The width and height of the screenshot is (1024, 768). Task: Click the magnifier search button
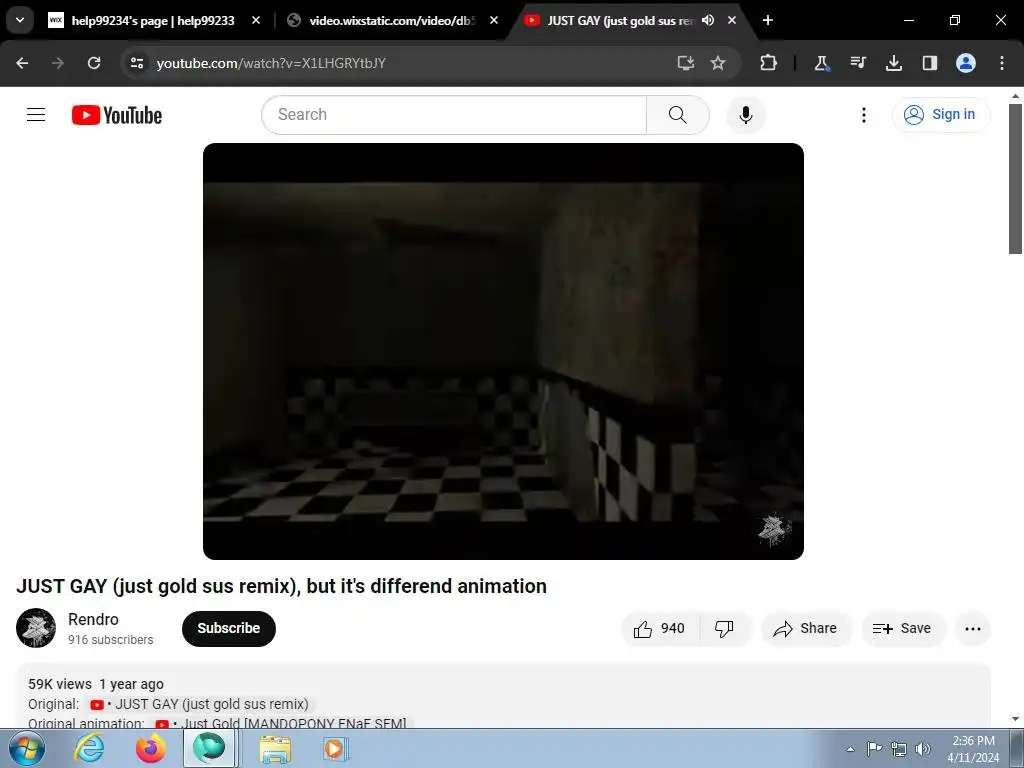[x=678, y=115]
